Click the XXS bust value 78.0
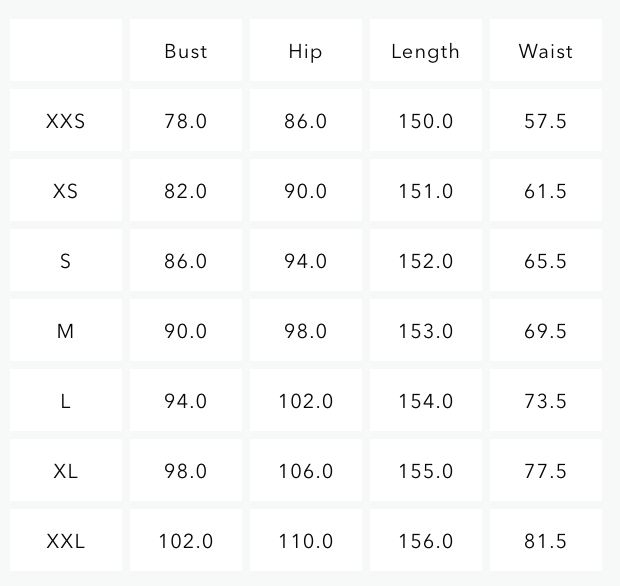Image resolution: width=620 pixels, height=586 pixels. tap(186, 121)
